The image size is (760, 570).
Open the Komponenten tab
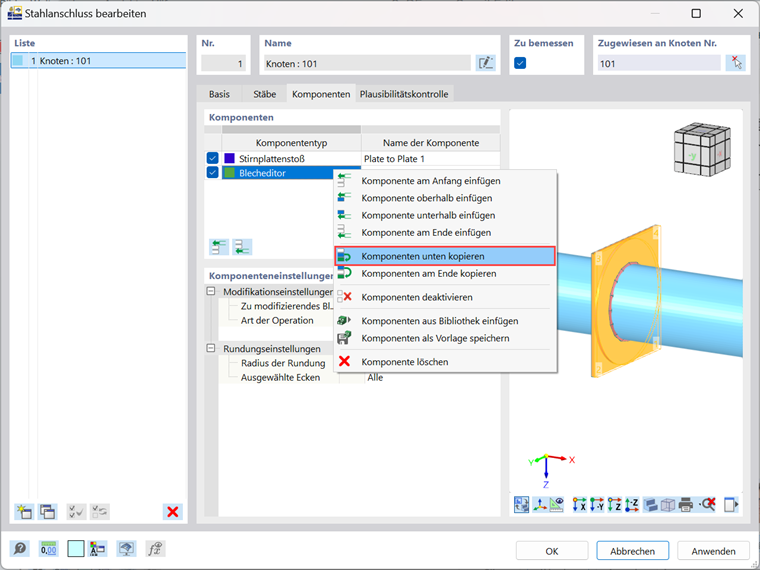pos(321,94)
